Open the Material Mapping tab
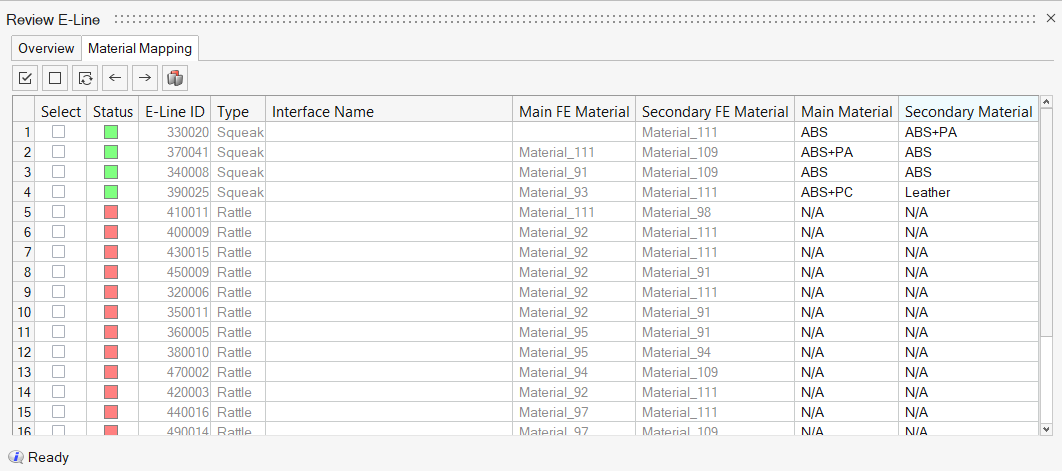Image resolution: width=1062 pixels, height=471 pixels. click(x=139, y=48)
